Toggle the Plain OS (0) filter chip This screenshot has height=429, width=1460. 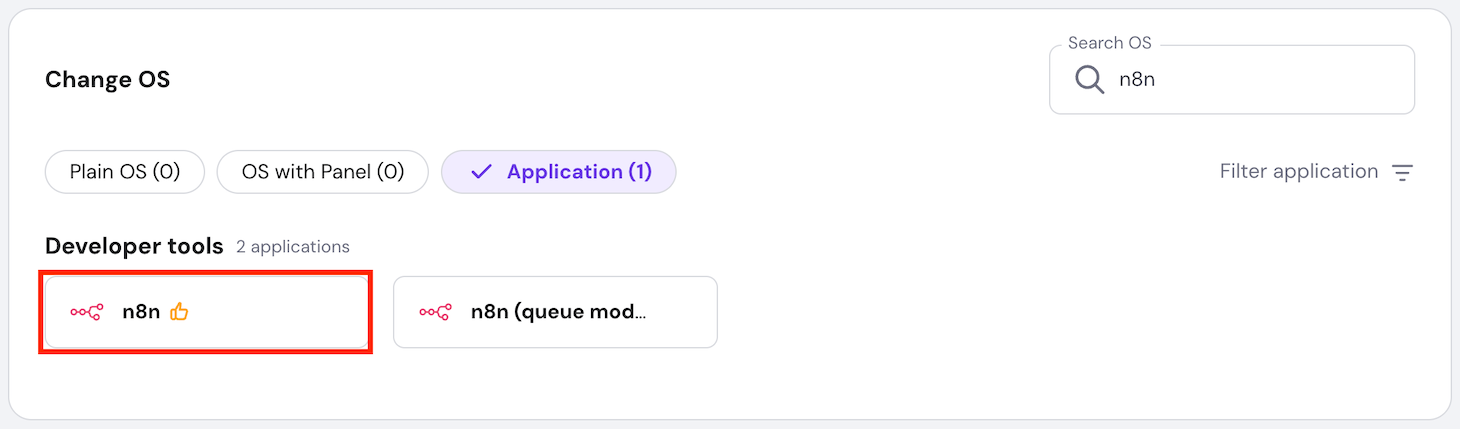pos(125,172)
